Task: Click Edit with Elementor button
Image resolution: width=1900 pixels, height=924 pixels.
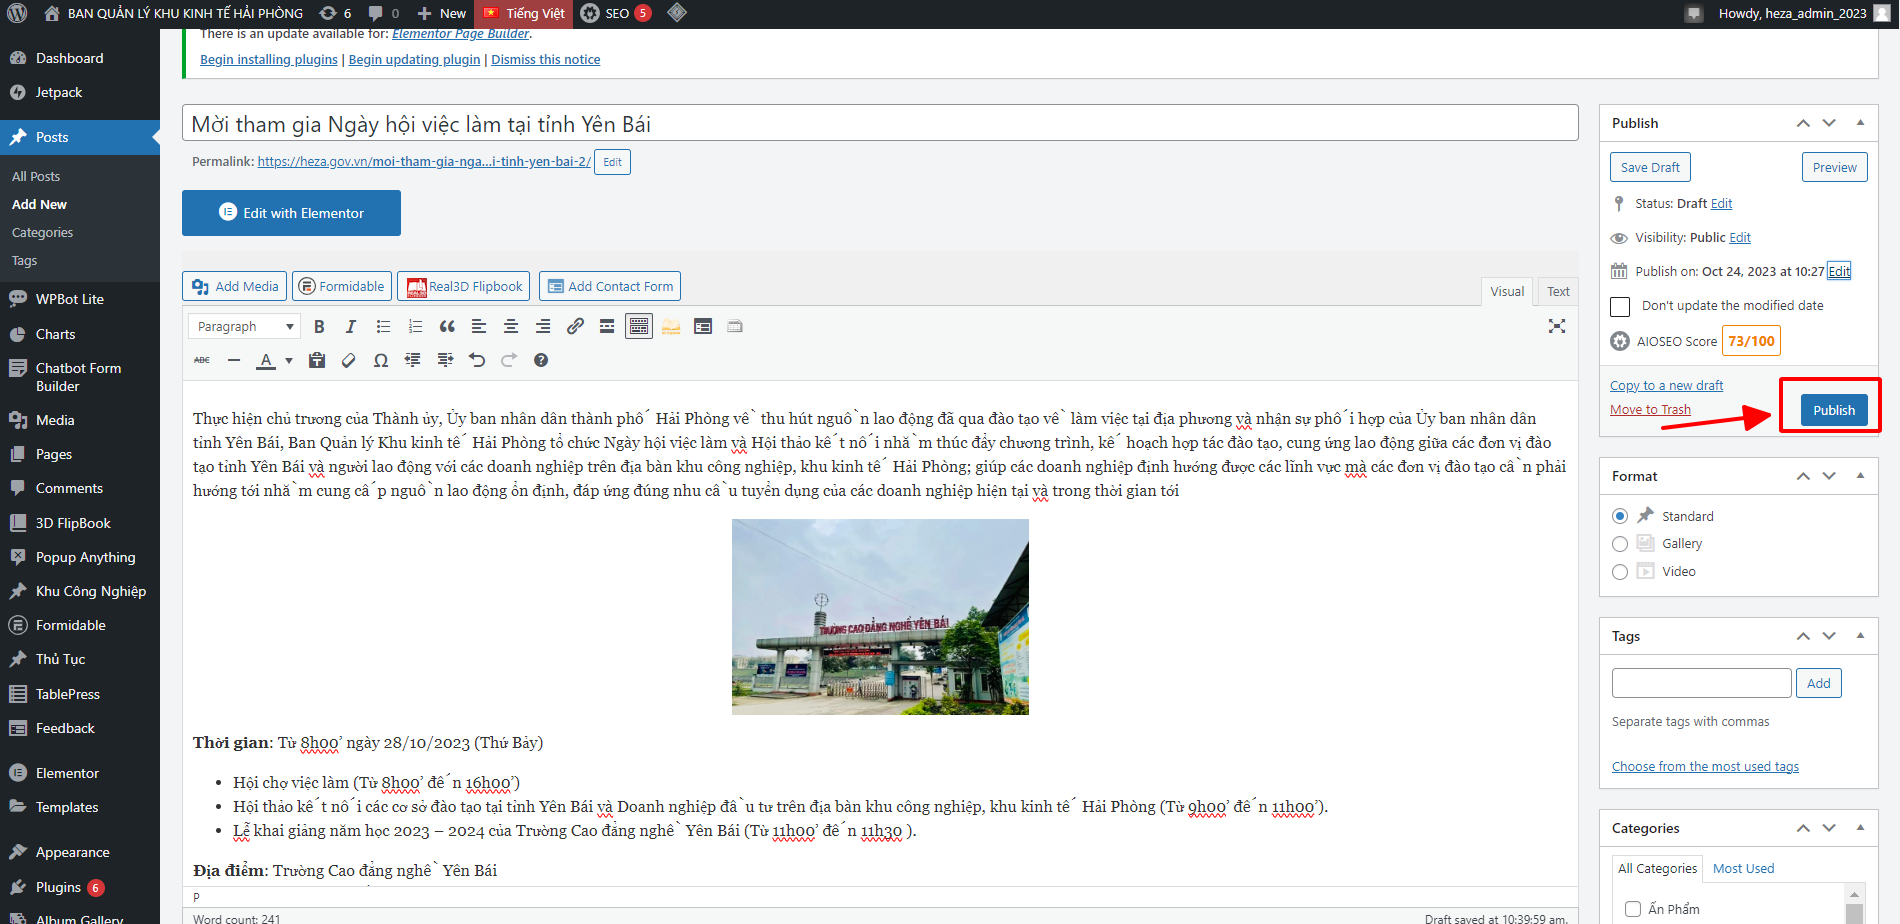Action: [x=291, y=213]
